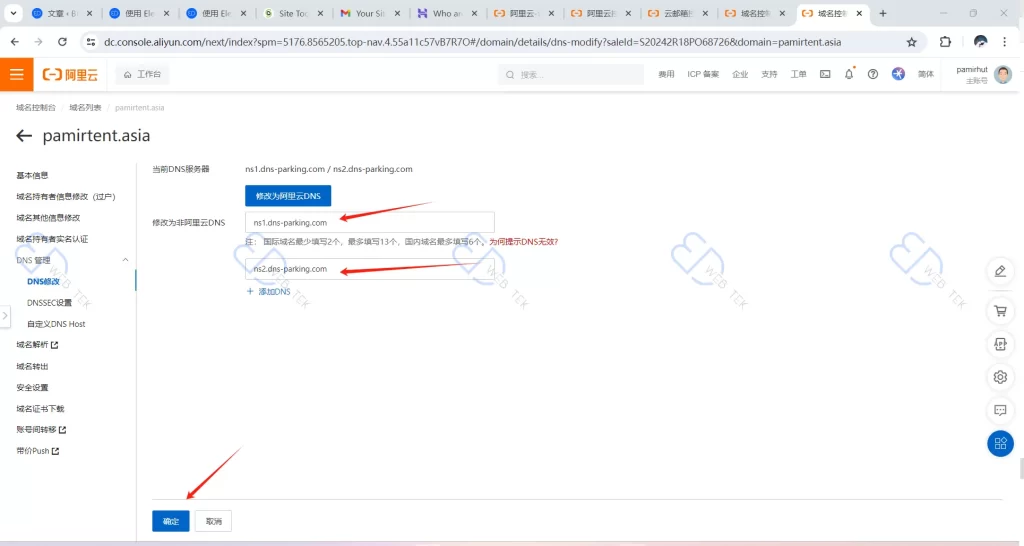This screenshot has width=1024, height=546.
Task: Open 费用 menu in header
Action: 666,74
